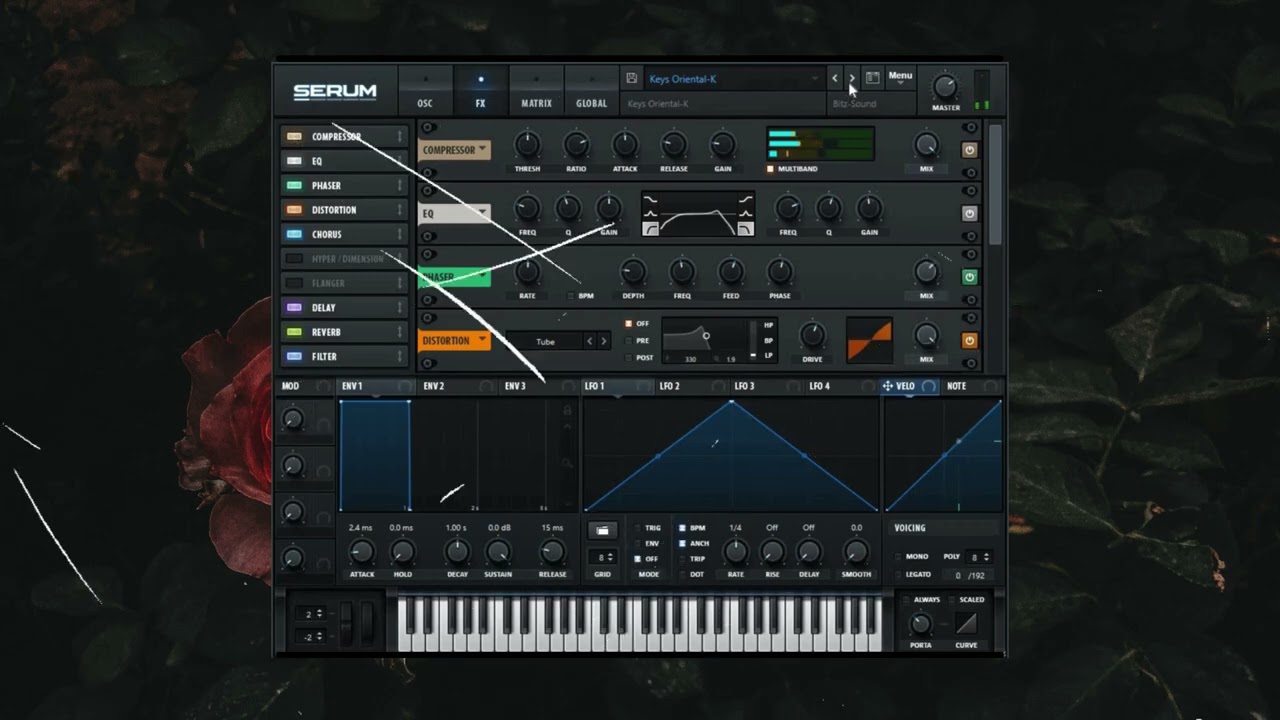Click the portamento Curve shape icon
Screen dimensions: 1280x720
click(966, 623)
